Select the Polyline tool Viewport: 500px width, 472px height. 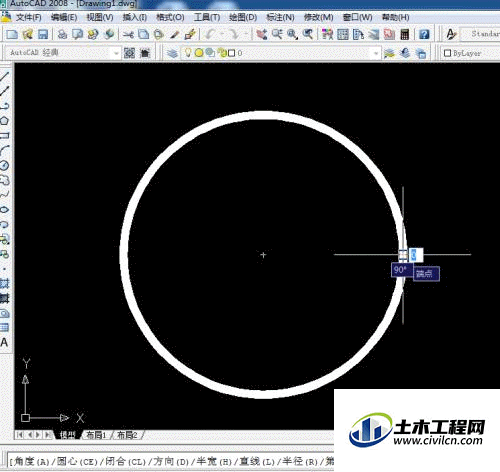pyautogui.click(x=4, y=106)
